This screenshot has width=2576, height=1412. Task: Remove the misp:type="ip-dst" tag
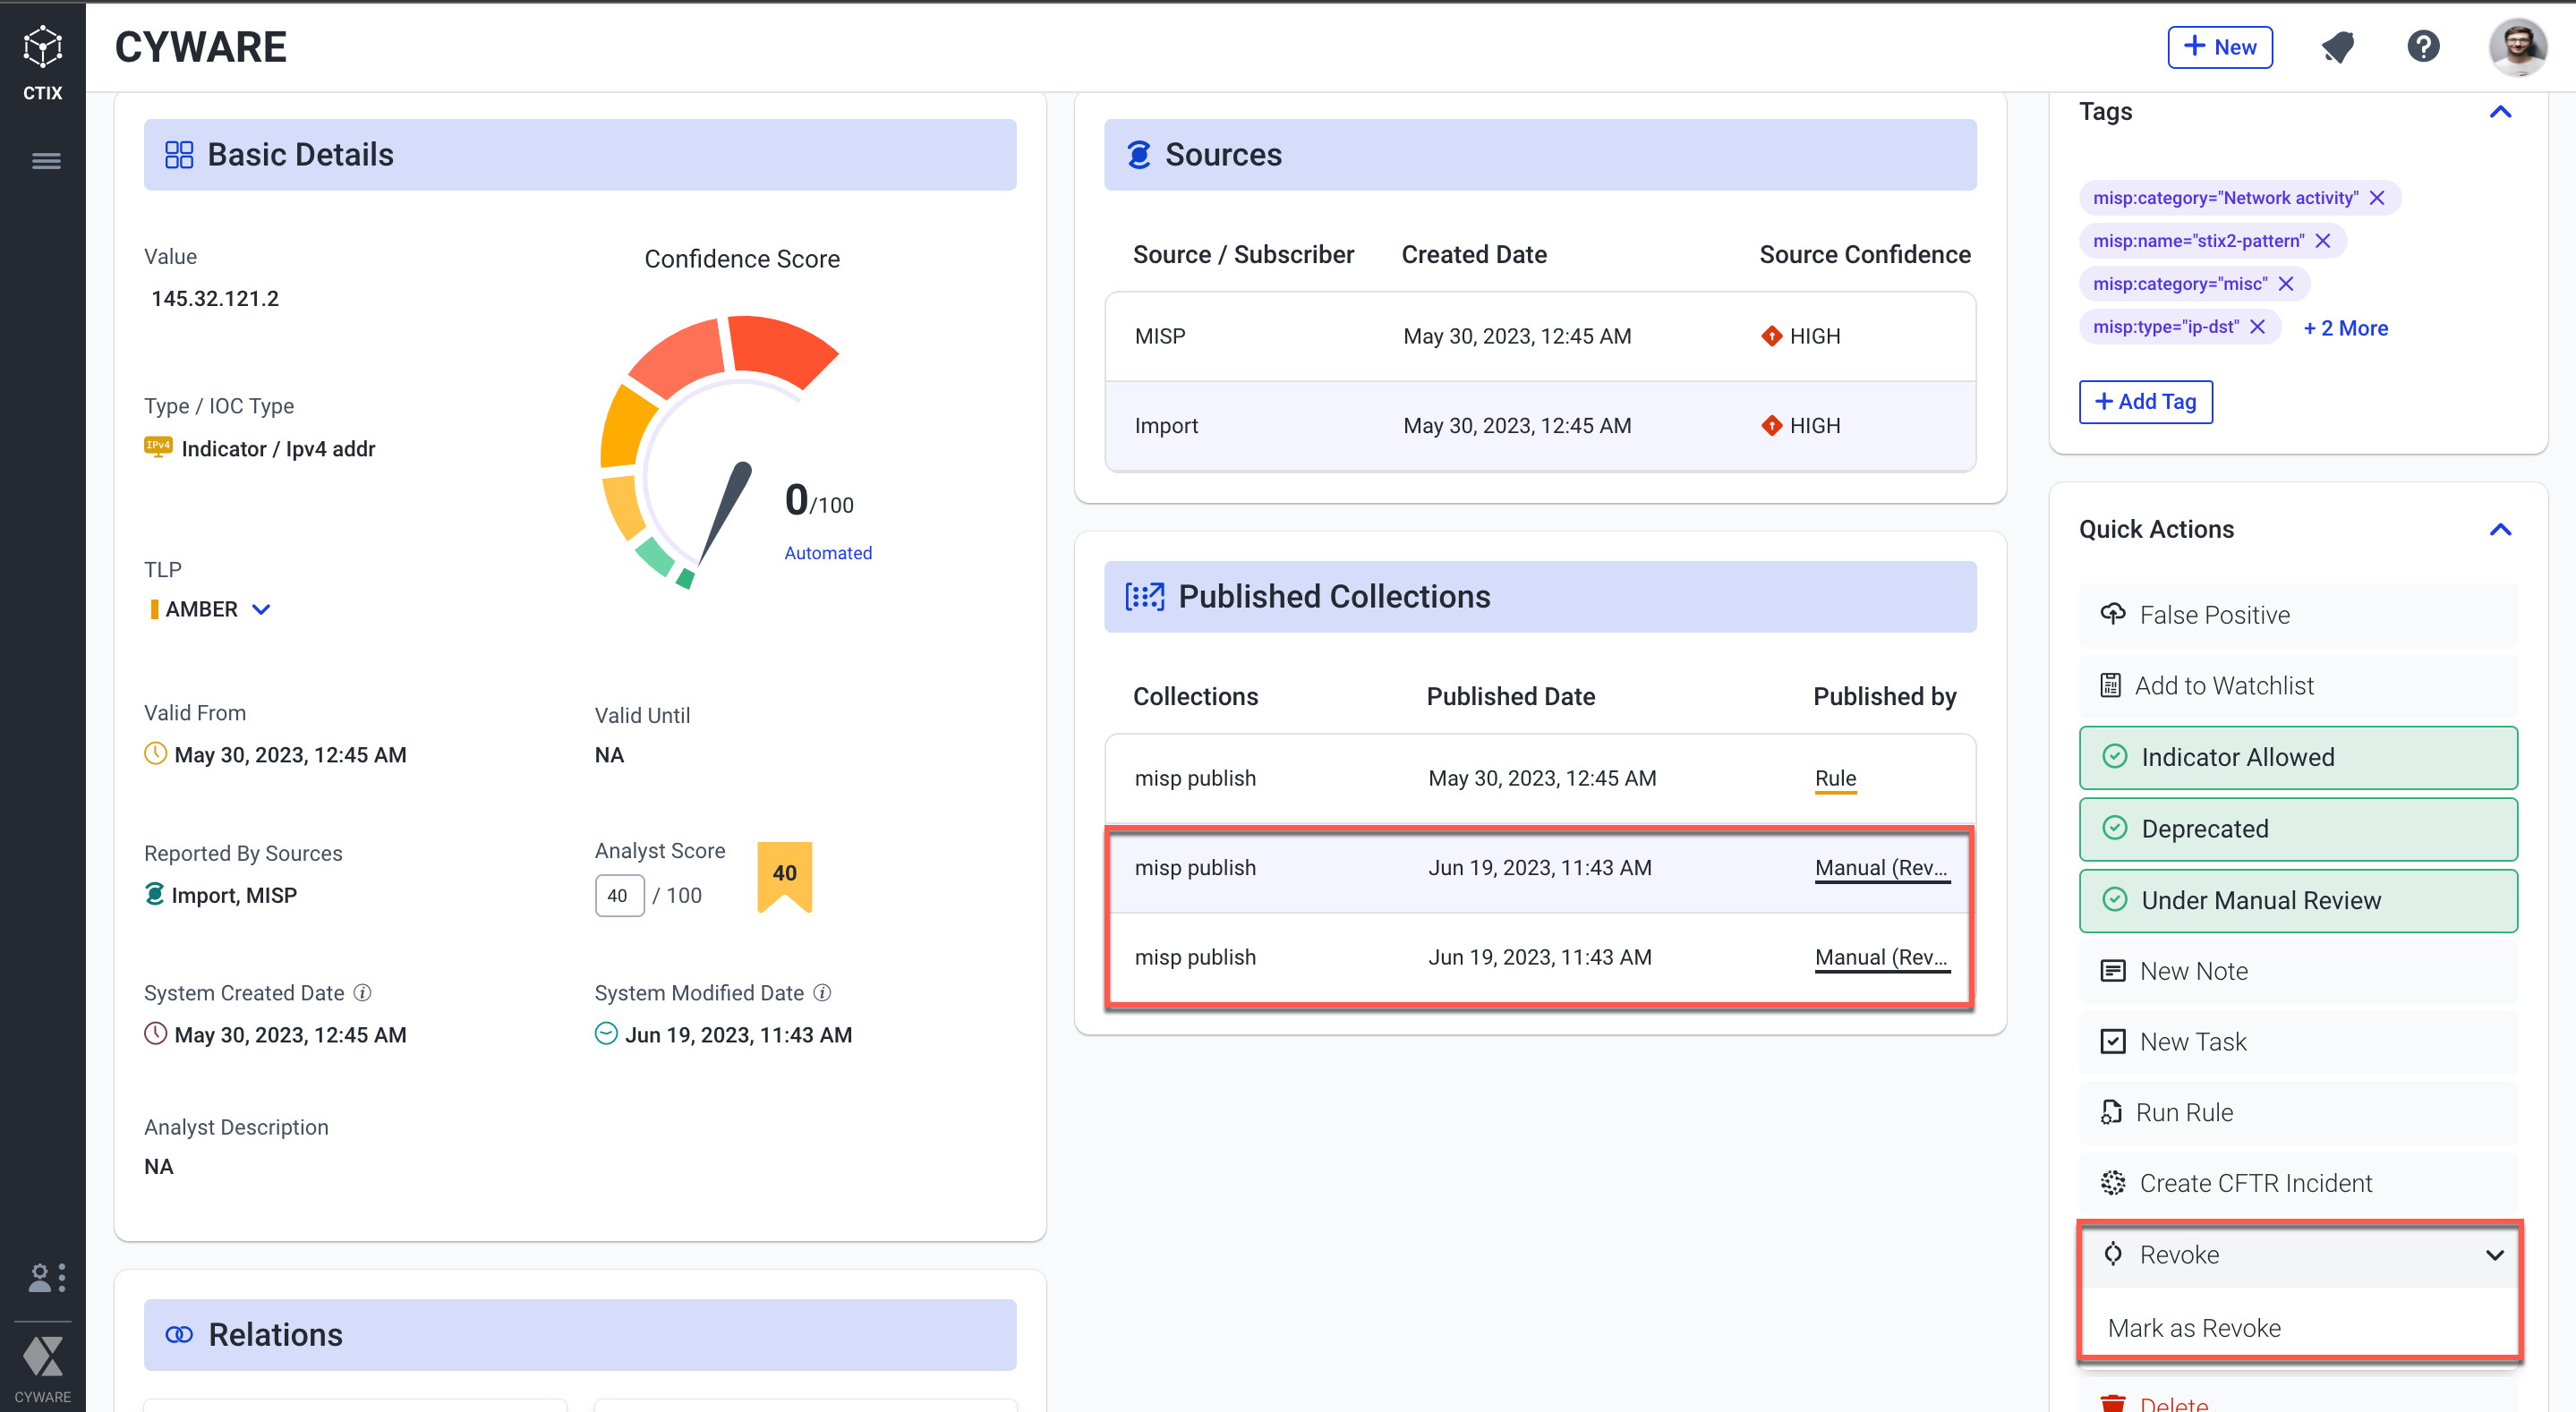pyautogui.click(x=2258, y=327)
